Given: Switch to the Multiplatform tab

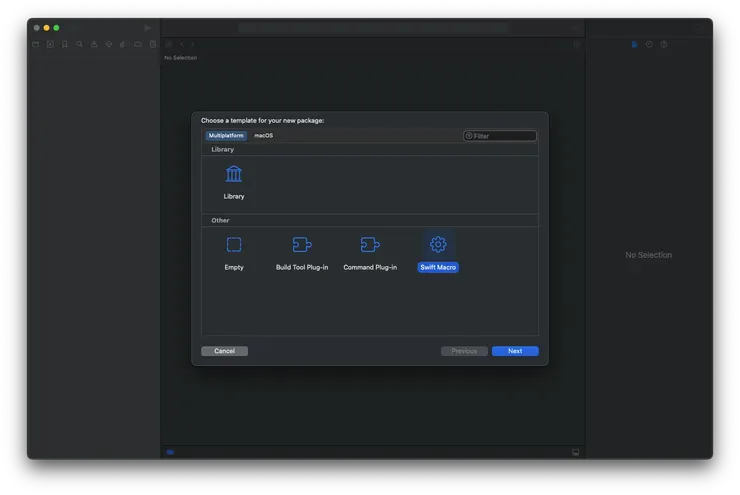Looking at the screenshot, I should 226,135.
